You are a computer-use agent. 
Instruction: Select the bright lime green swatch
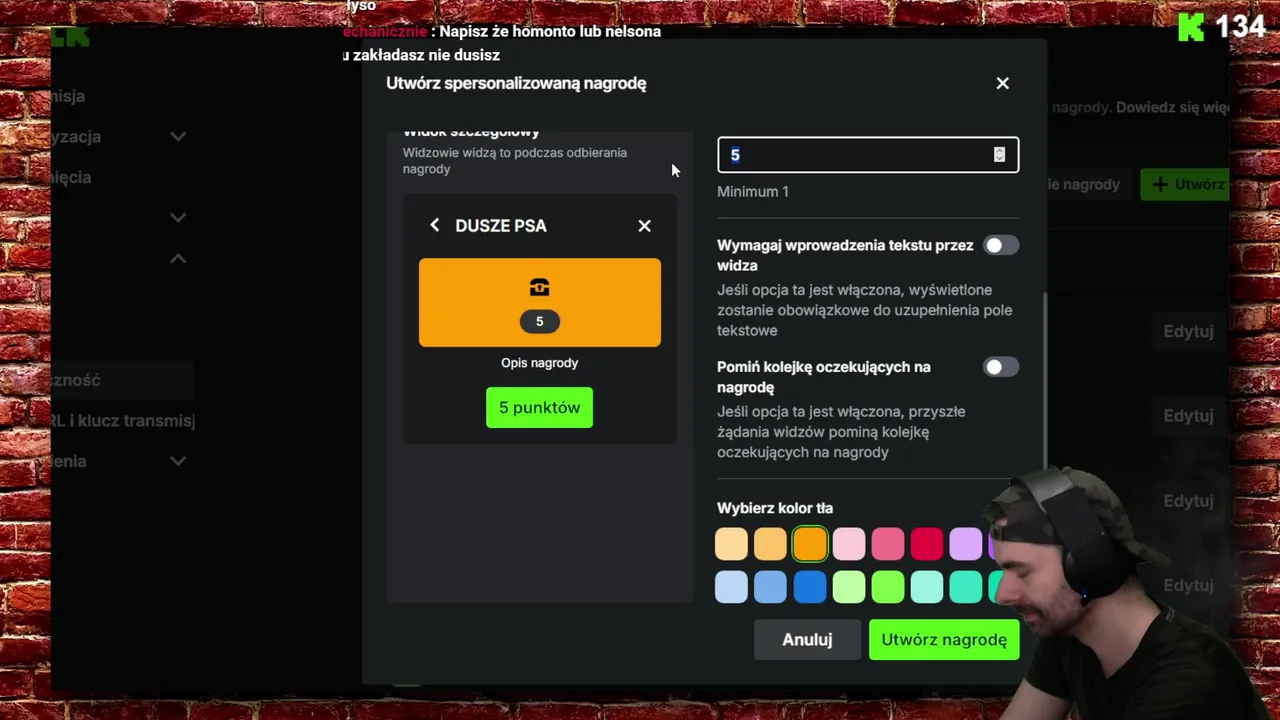click(x=888, y=587)
